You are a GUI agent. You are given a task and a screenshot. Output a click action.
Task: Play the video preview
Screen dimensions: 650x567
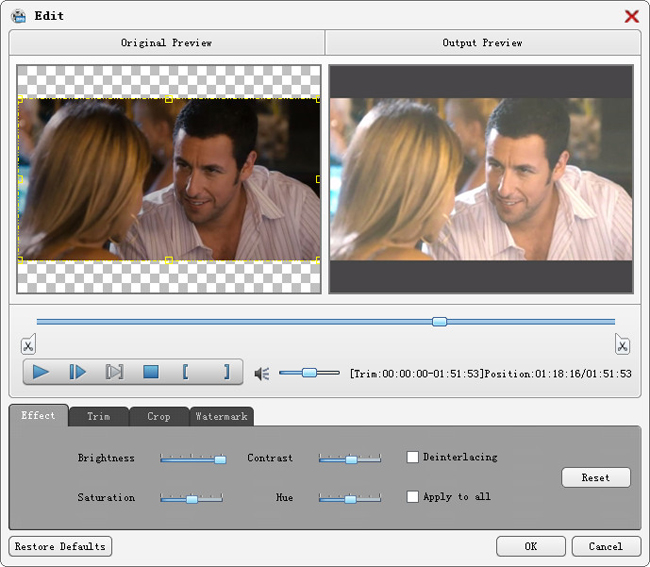pos(41,372)
